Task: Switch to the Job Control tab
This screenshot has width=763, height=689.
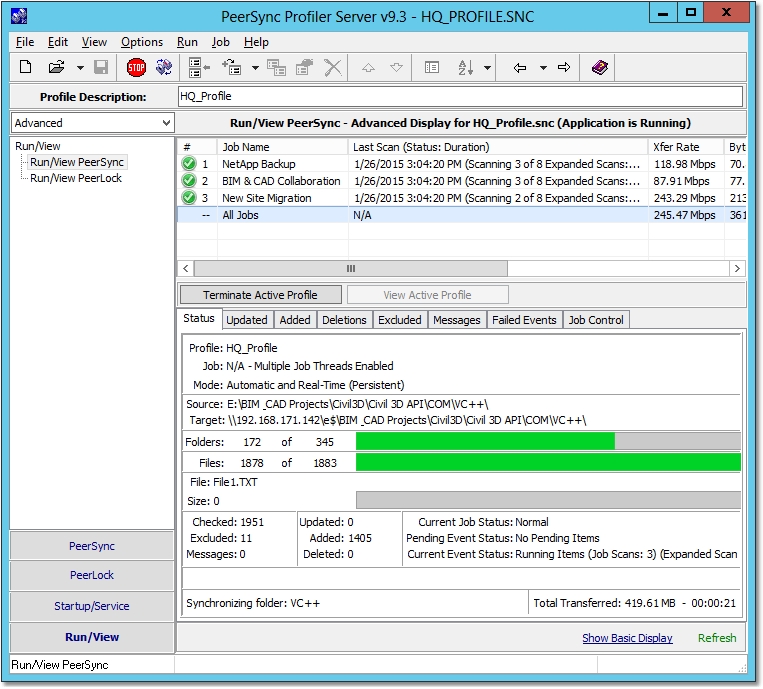Action: [596, 320]
